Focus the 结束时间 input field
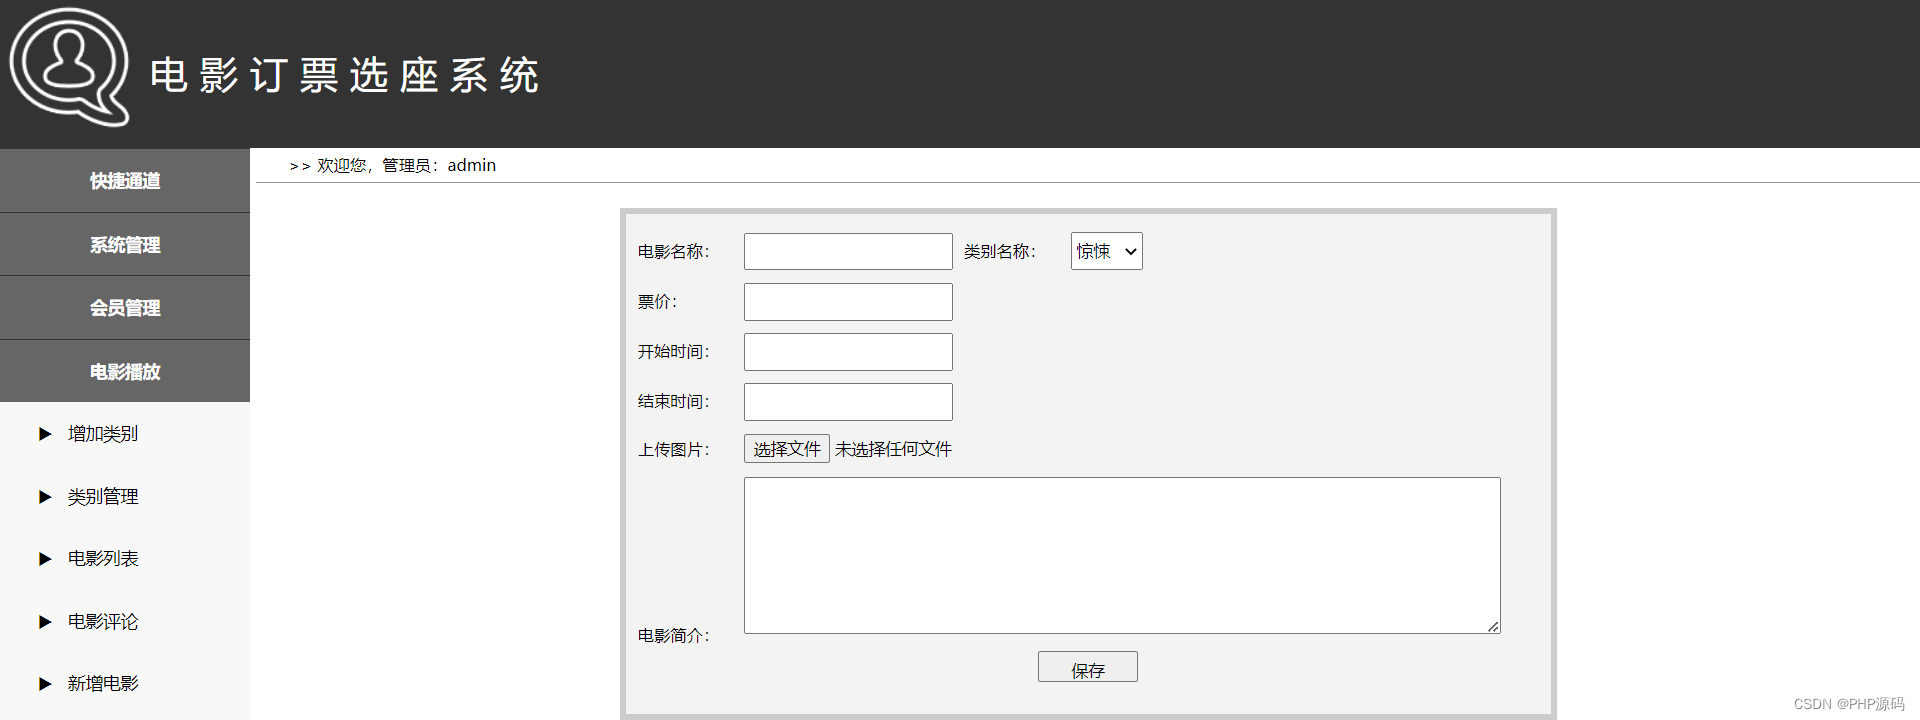The width and height of the screenshot is (1920, 720). 848,402
